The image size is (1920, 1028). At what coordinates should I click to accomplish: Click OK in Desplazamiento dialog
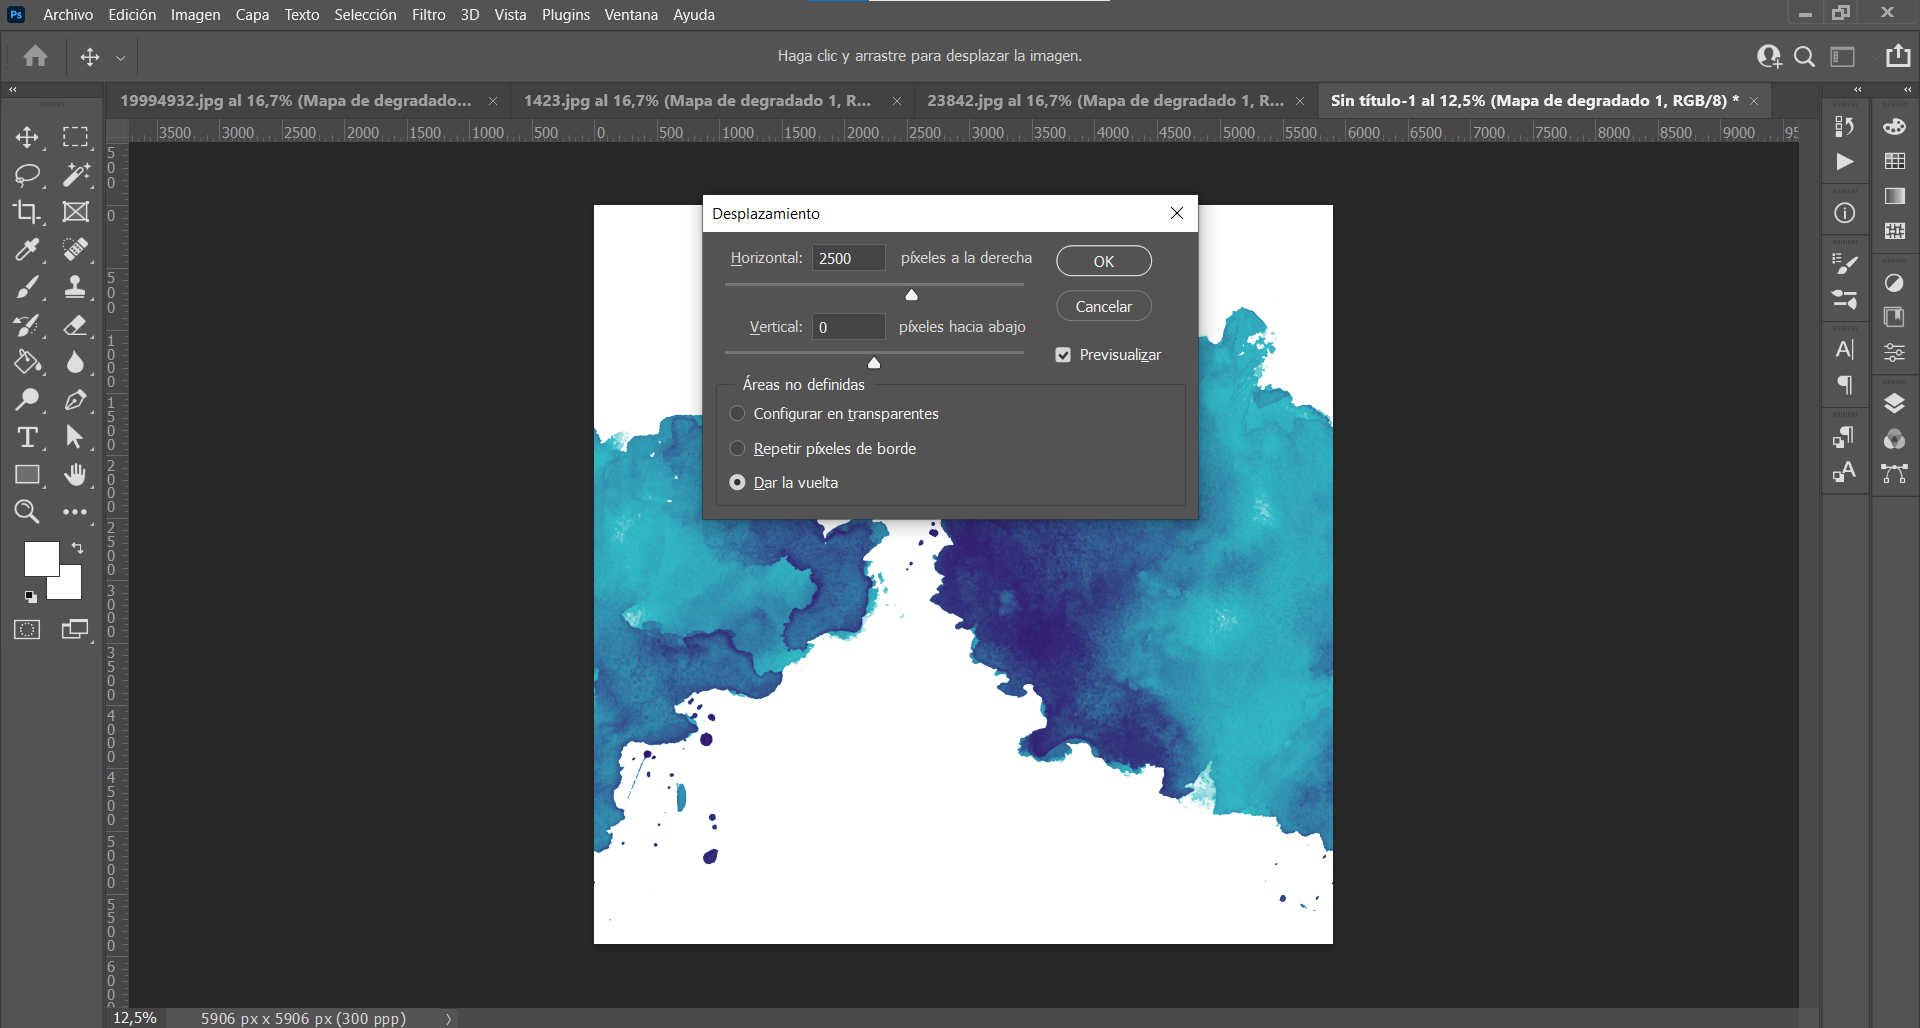point(1104,261)
